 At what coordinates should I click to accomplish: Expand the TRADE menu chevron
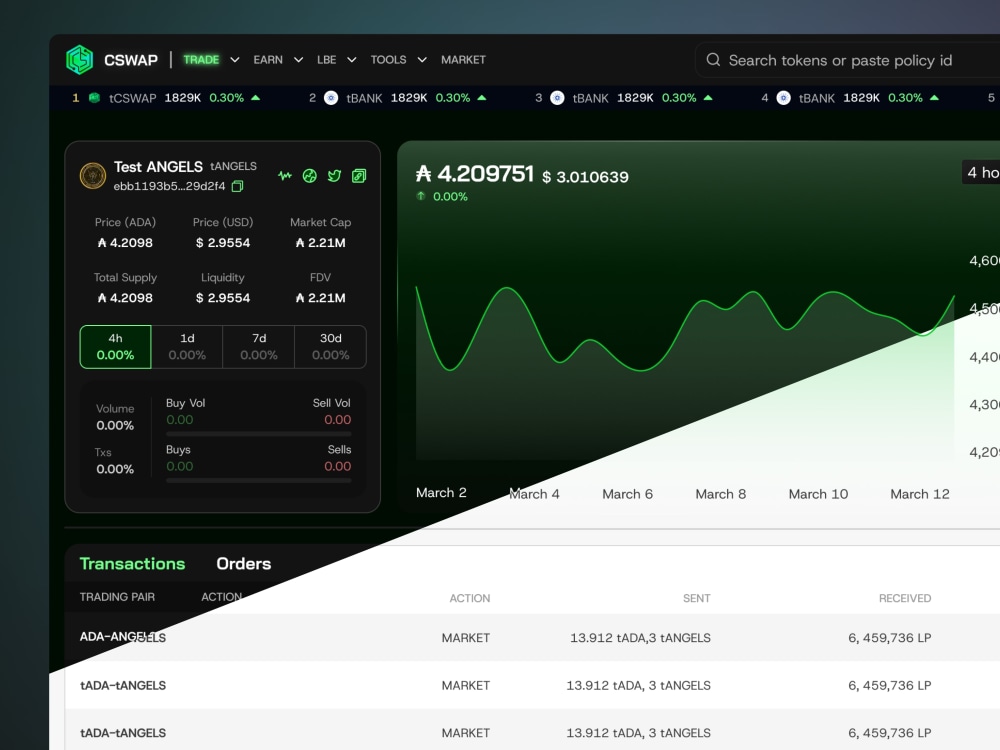coord(235,60)
